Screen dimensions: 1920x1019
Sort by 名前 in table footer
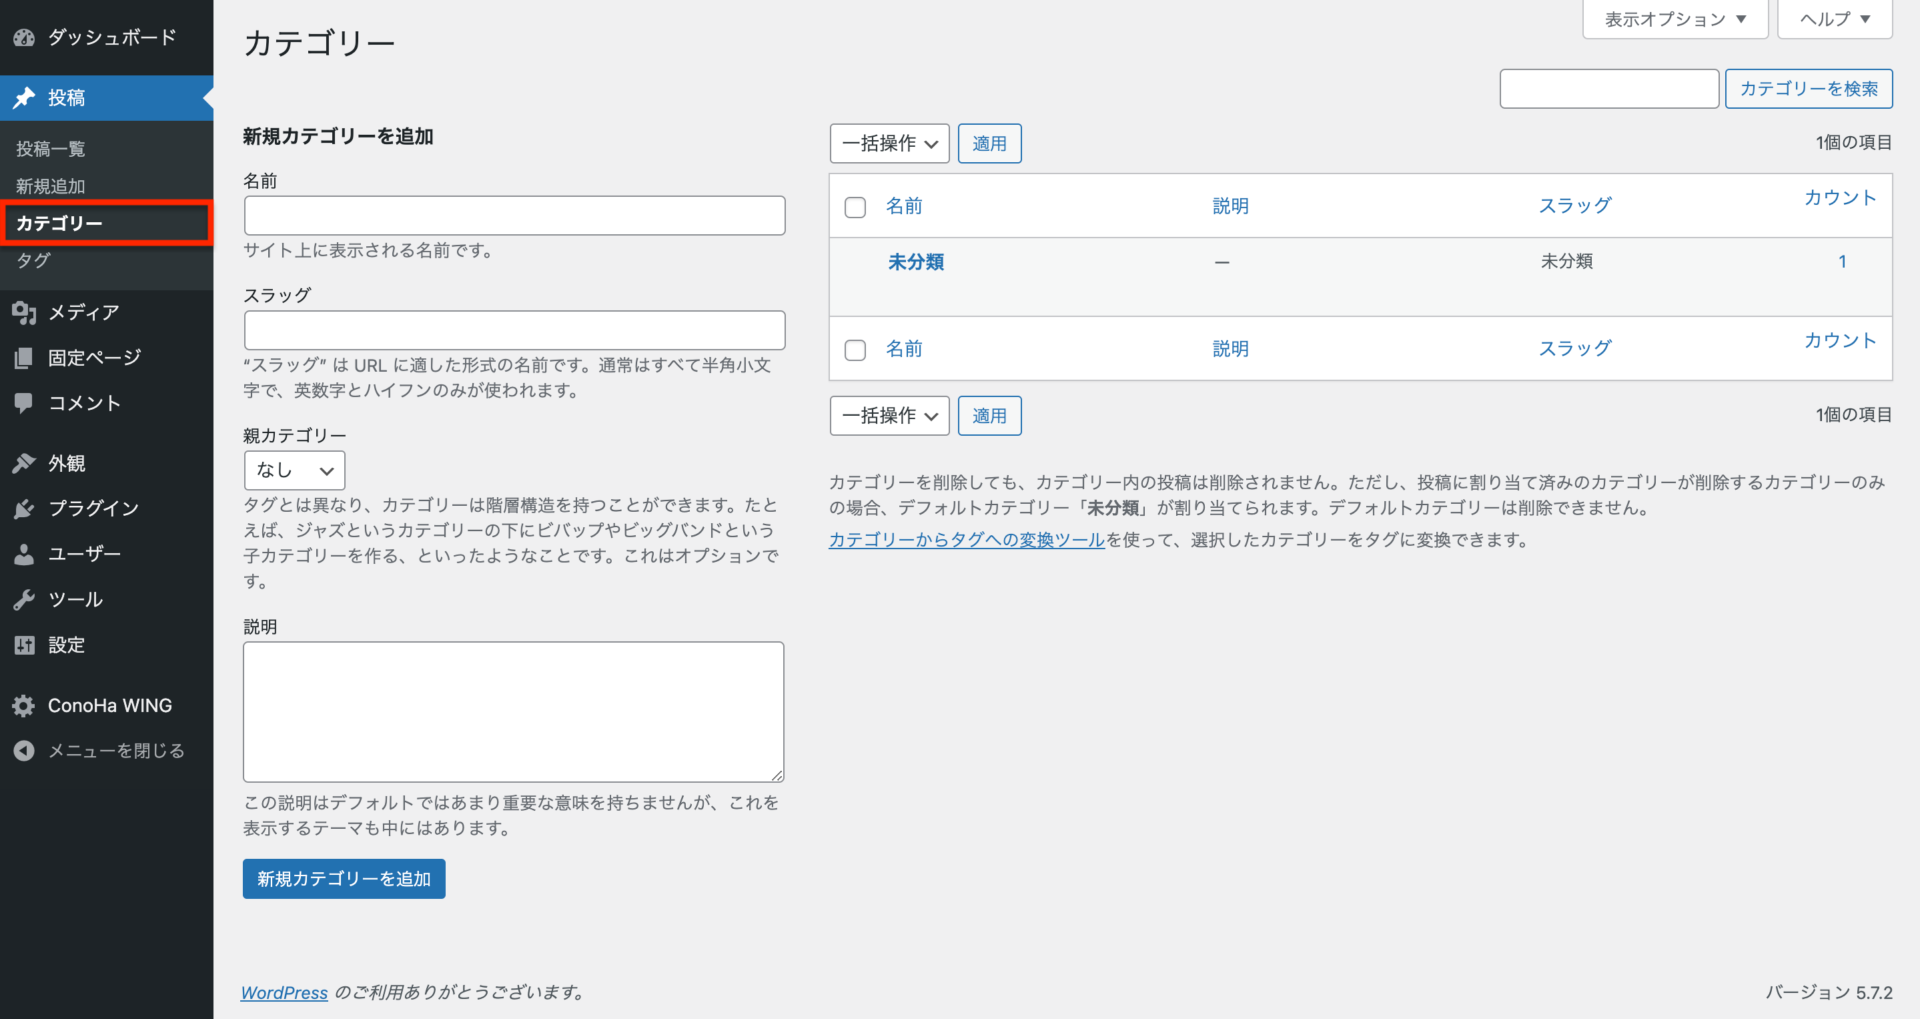click(x=904, y=349)
